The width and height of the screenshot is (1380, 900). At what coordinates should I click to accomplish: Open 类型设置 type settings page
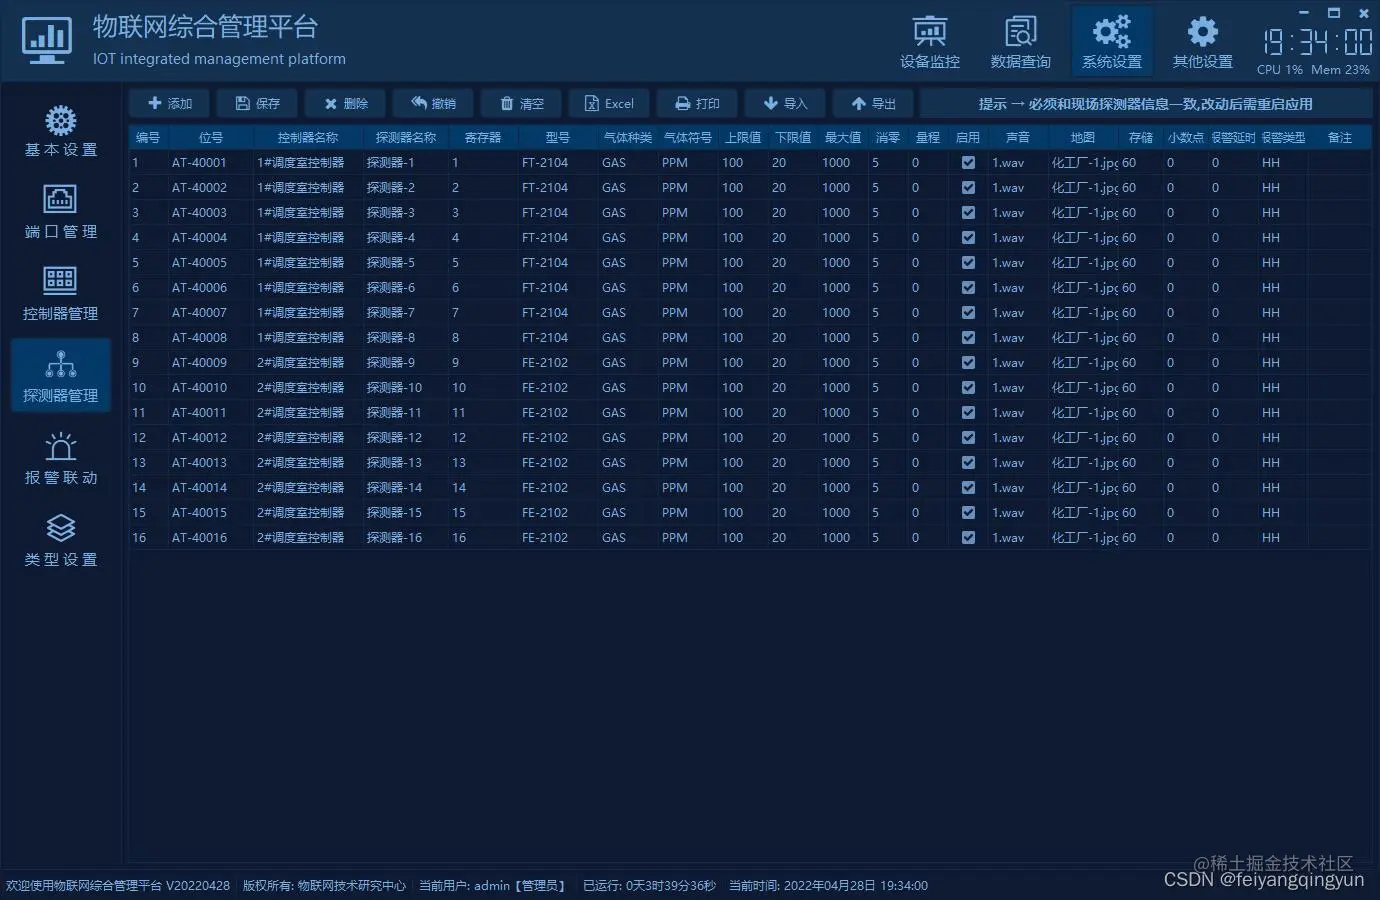60,540
